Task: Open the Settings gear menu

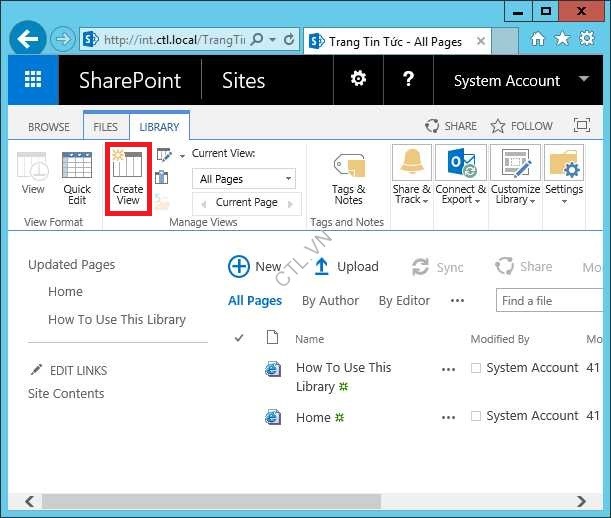Action: click(x=357, y=80)
